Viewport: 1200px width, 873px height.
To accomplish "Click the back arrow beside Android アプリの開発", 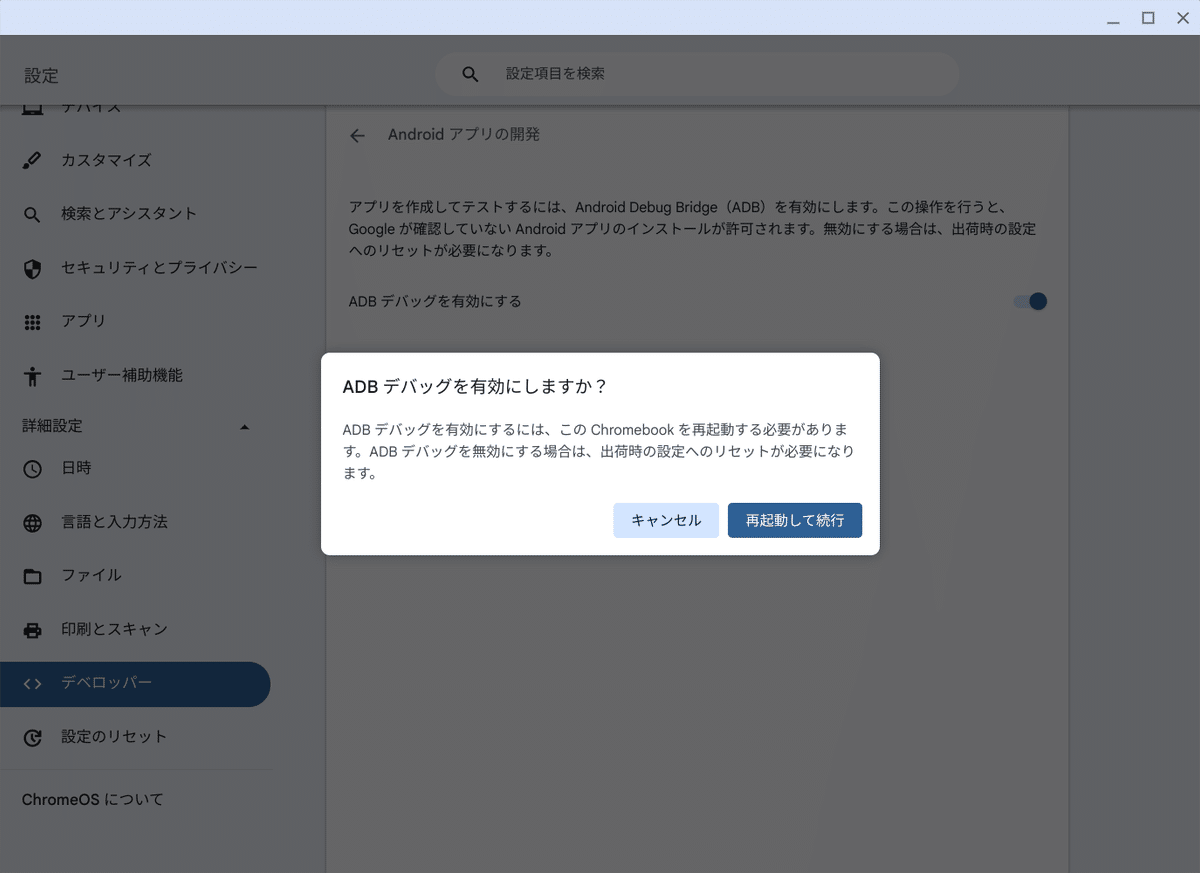I will (357, 135).
